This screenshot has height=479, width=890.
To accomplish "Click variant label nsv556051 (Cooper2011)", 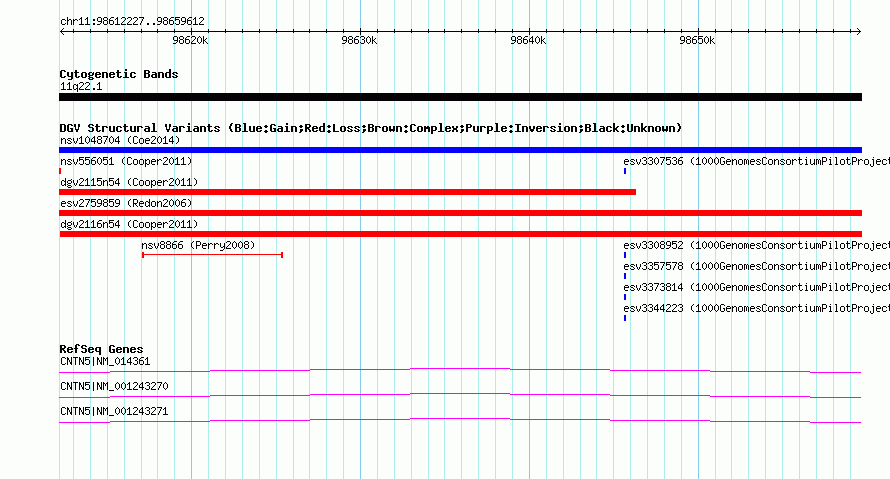I will tap(126, 161).
